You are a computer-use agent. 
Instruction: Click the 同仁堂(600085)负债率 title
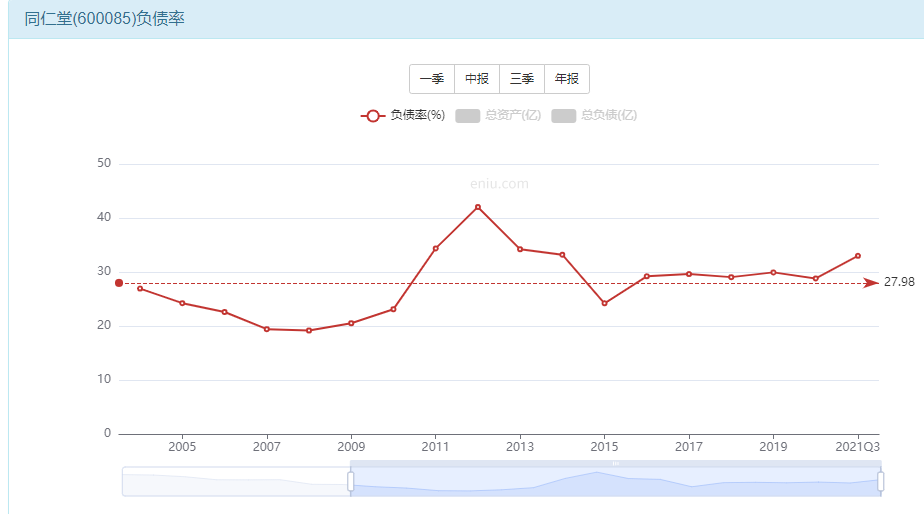(x=104, y=19)
